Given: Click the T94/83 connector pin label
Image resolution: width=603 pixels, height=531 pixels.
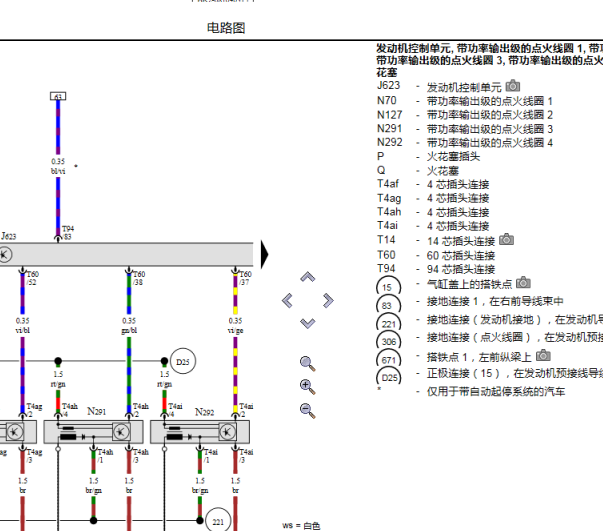Looking at the screenshot, I should 68,233.
